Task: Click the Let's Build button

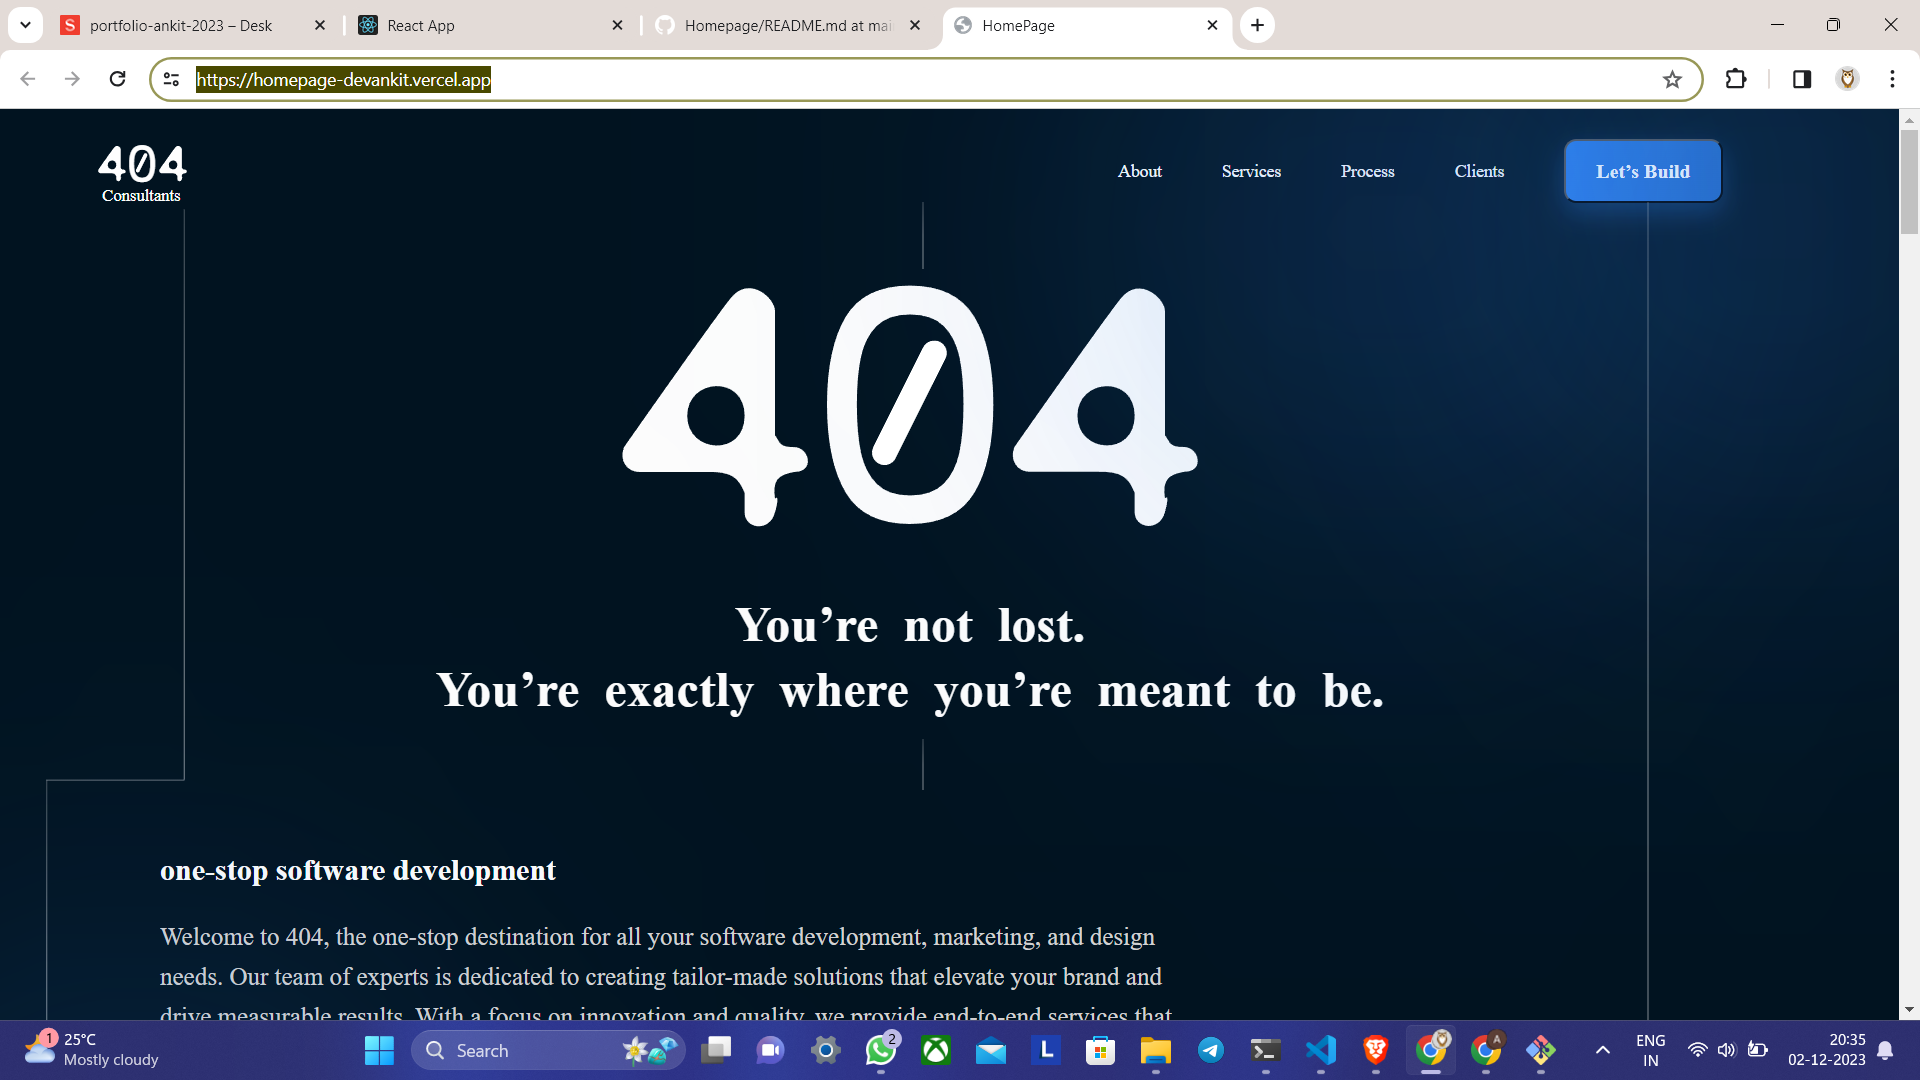Action: pos(1642,172)
